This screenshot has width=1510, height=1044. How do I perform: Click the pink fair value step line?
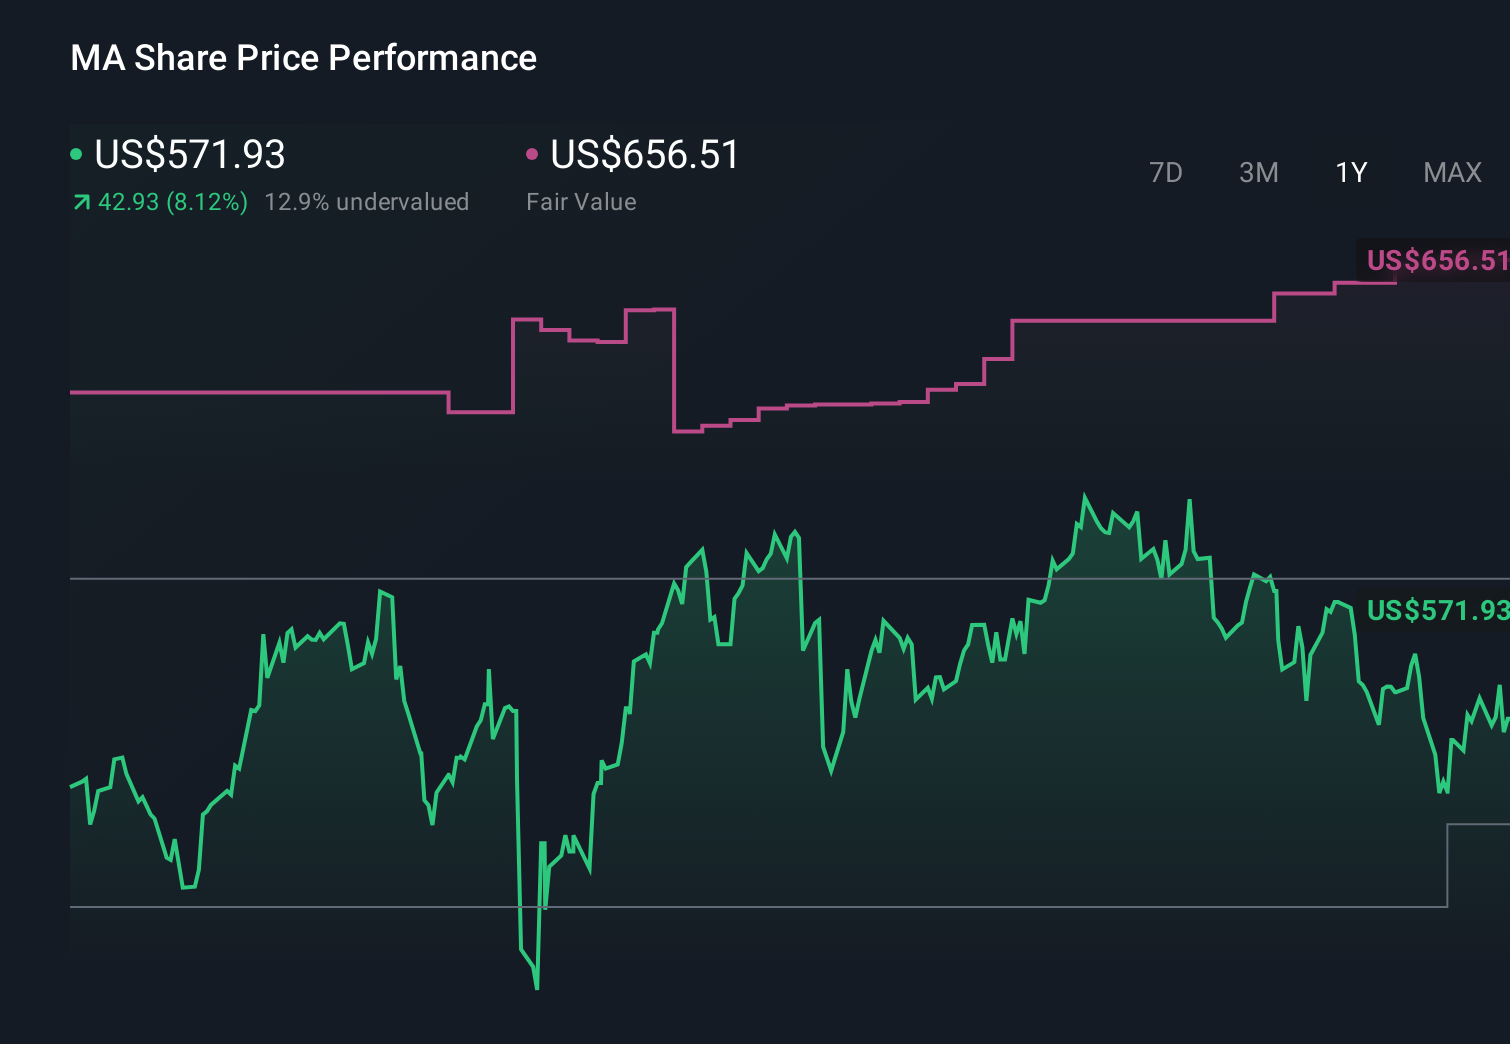point(250,392)
